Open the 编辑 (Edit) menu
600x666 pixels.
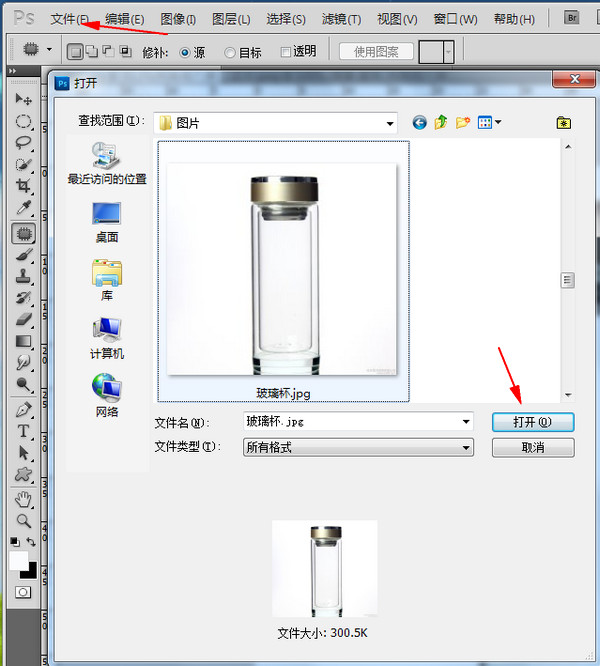click(x=124, y=19)
